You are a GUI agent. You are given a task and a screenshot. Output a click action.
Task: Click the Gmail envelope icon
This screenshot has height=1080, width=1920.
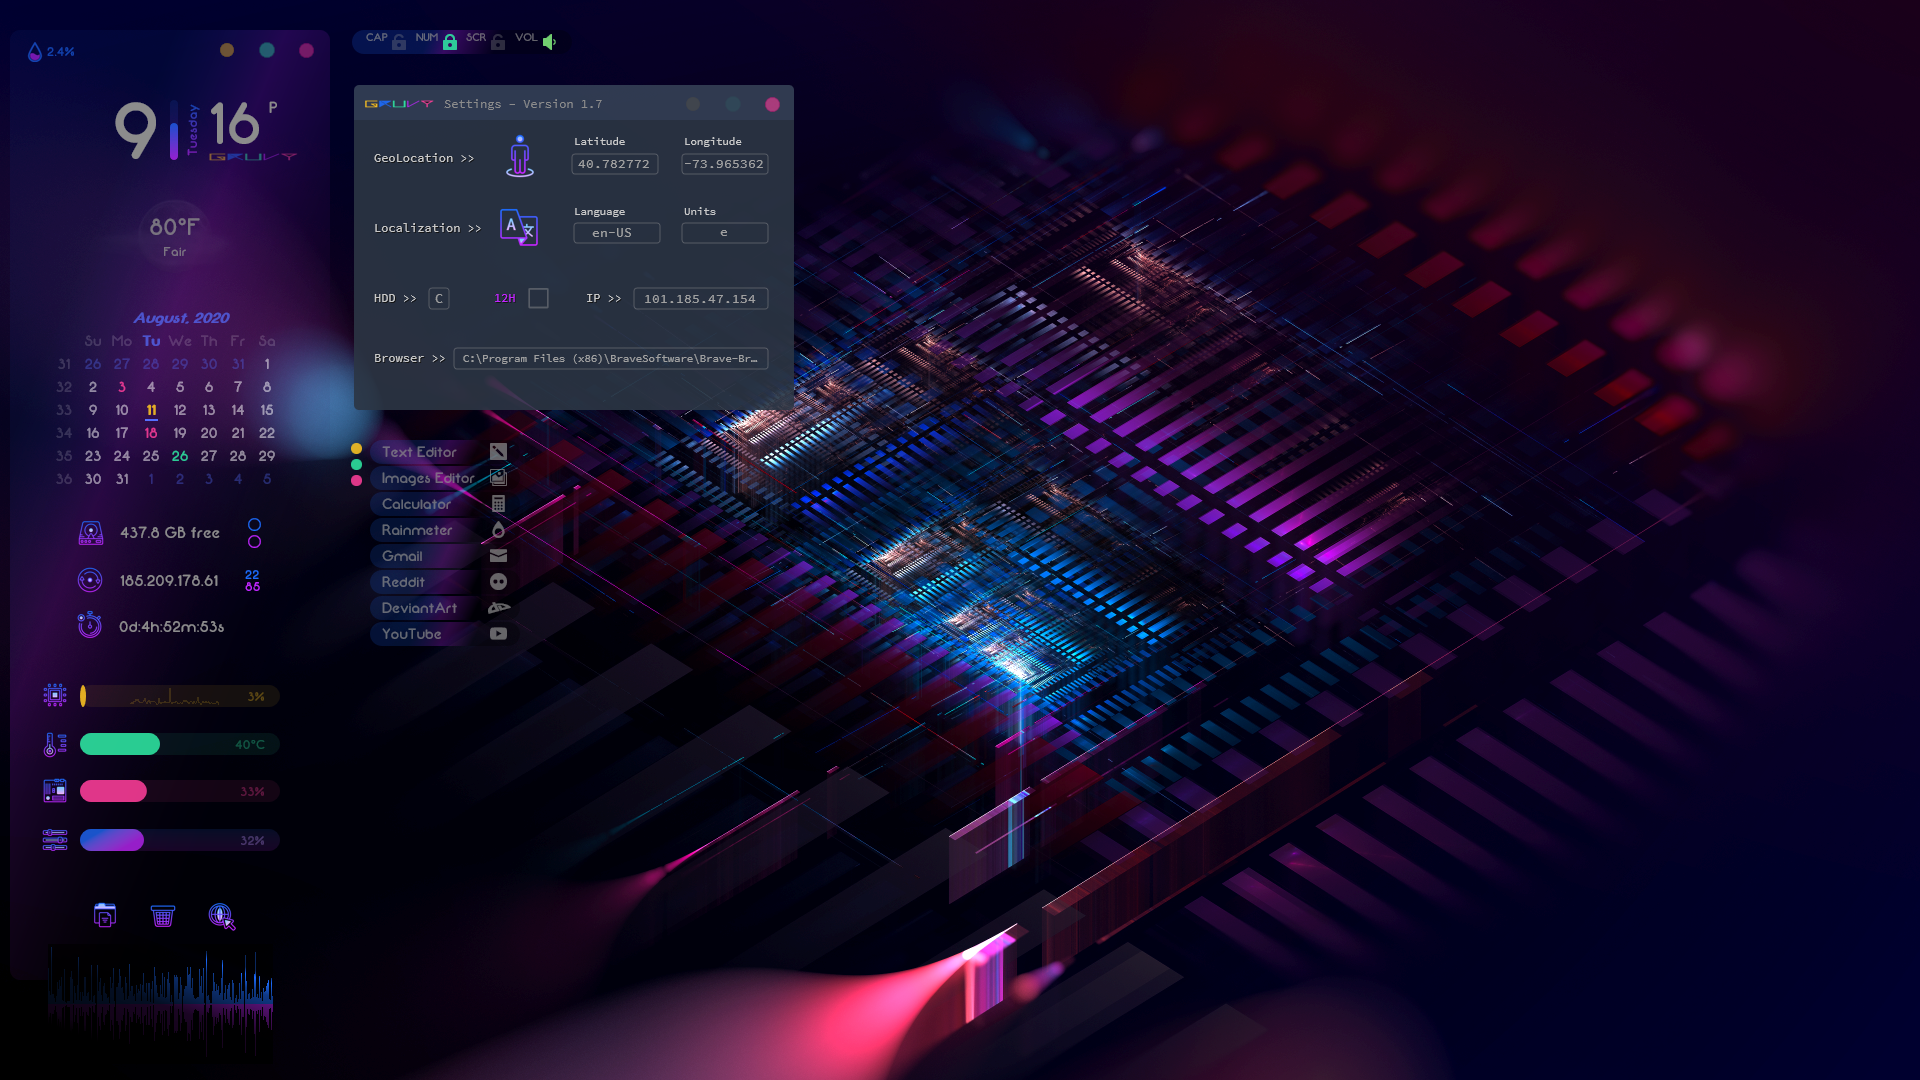[498, 556]
